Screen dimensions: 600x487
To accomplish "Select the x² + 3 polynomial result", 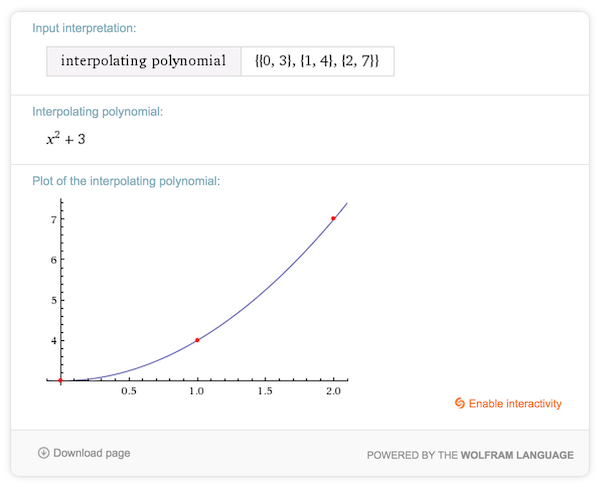I will (x=66, y=139).
